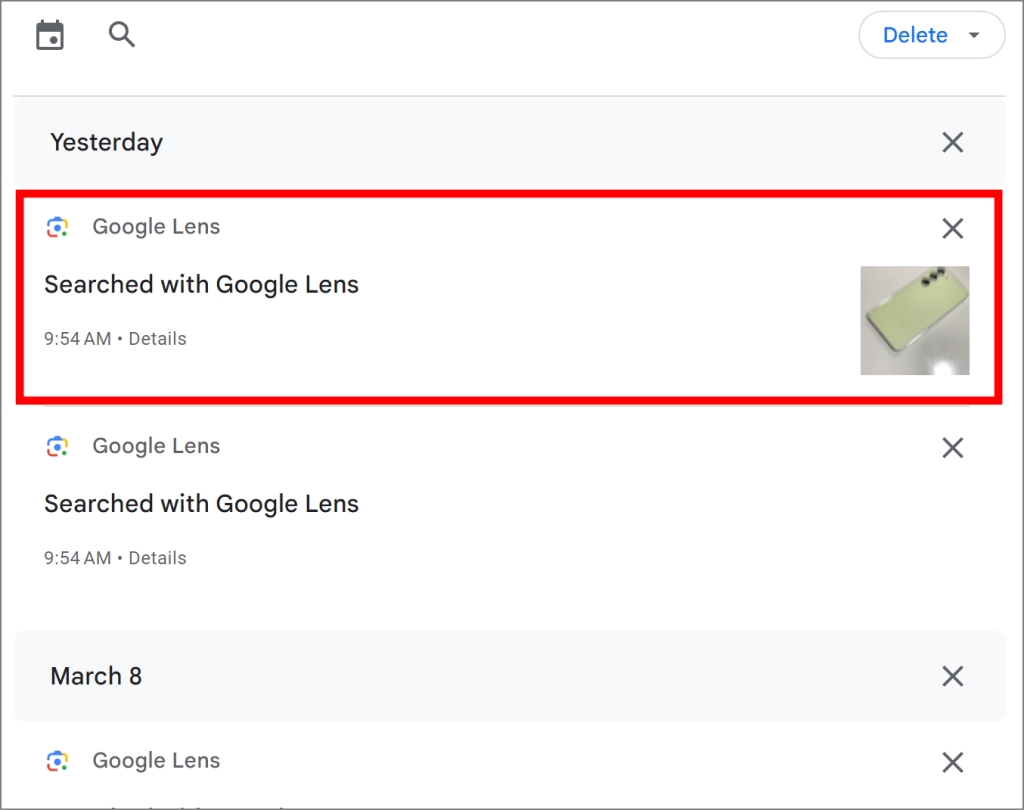This screenshot has width=1024, height=810.
Task: Select the Google Lens icon under March 8
Action: (x=58, y=760)
